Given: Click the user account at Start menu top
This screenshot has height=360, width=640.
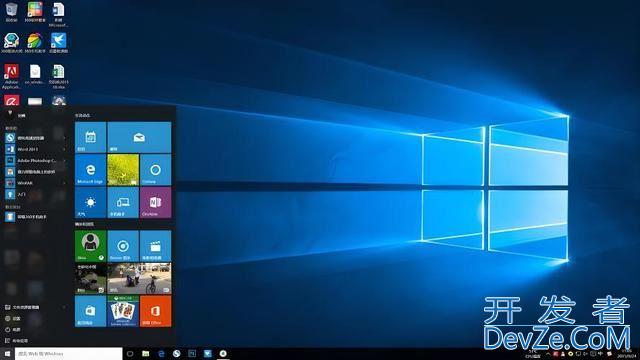Looking at the screenshot, I should click(x=16, y=115).
